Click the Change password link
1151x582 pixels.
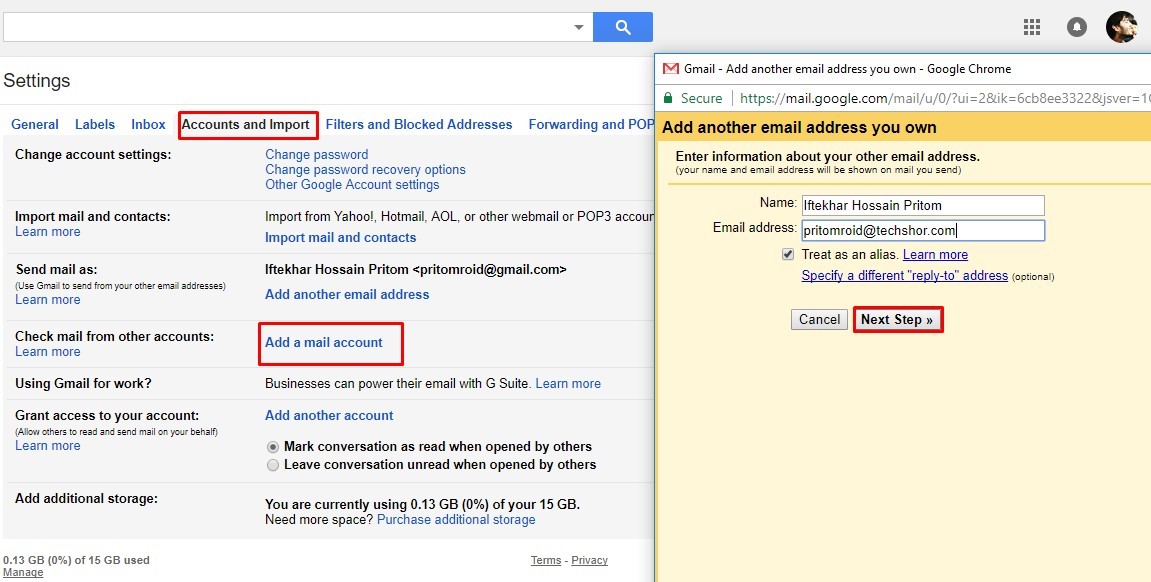click(316, 154)
